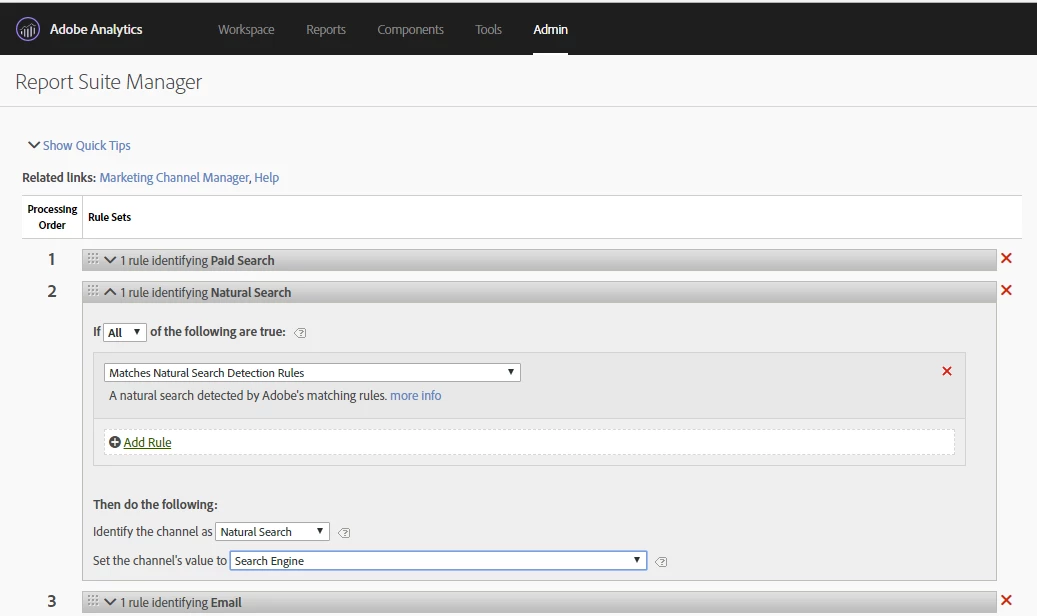This screenshot has height=616, width=1037.
Task: Expand Show Quick Tips chevron
Action: pos(34,145)
